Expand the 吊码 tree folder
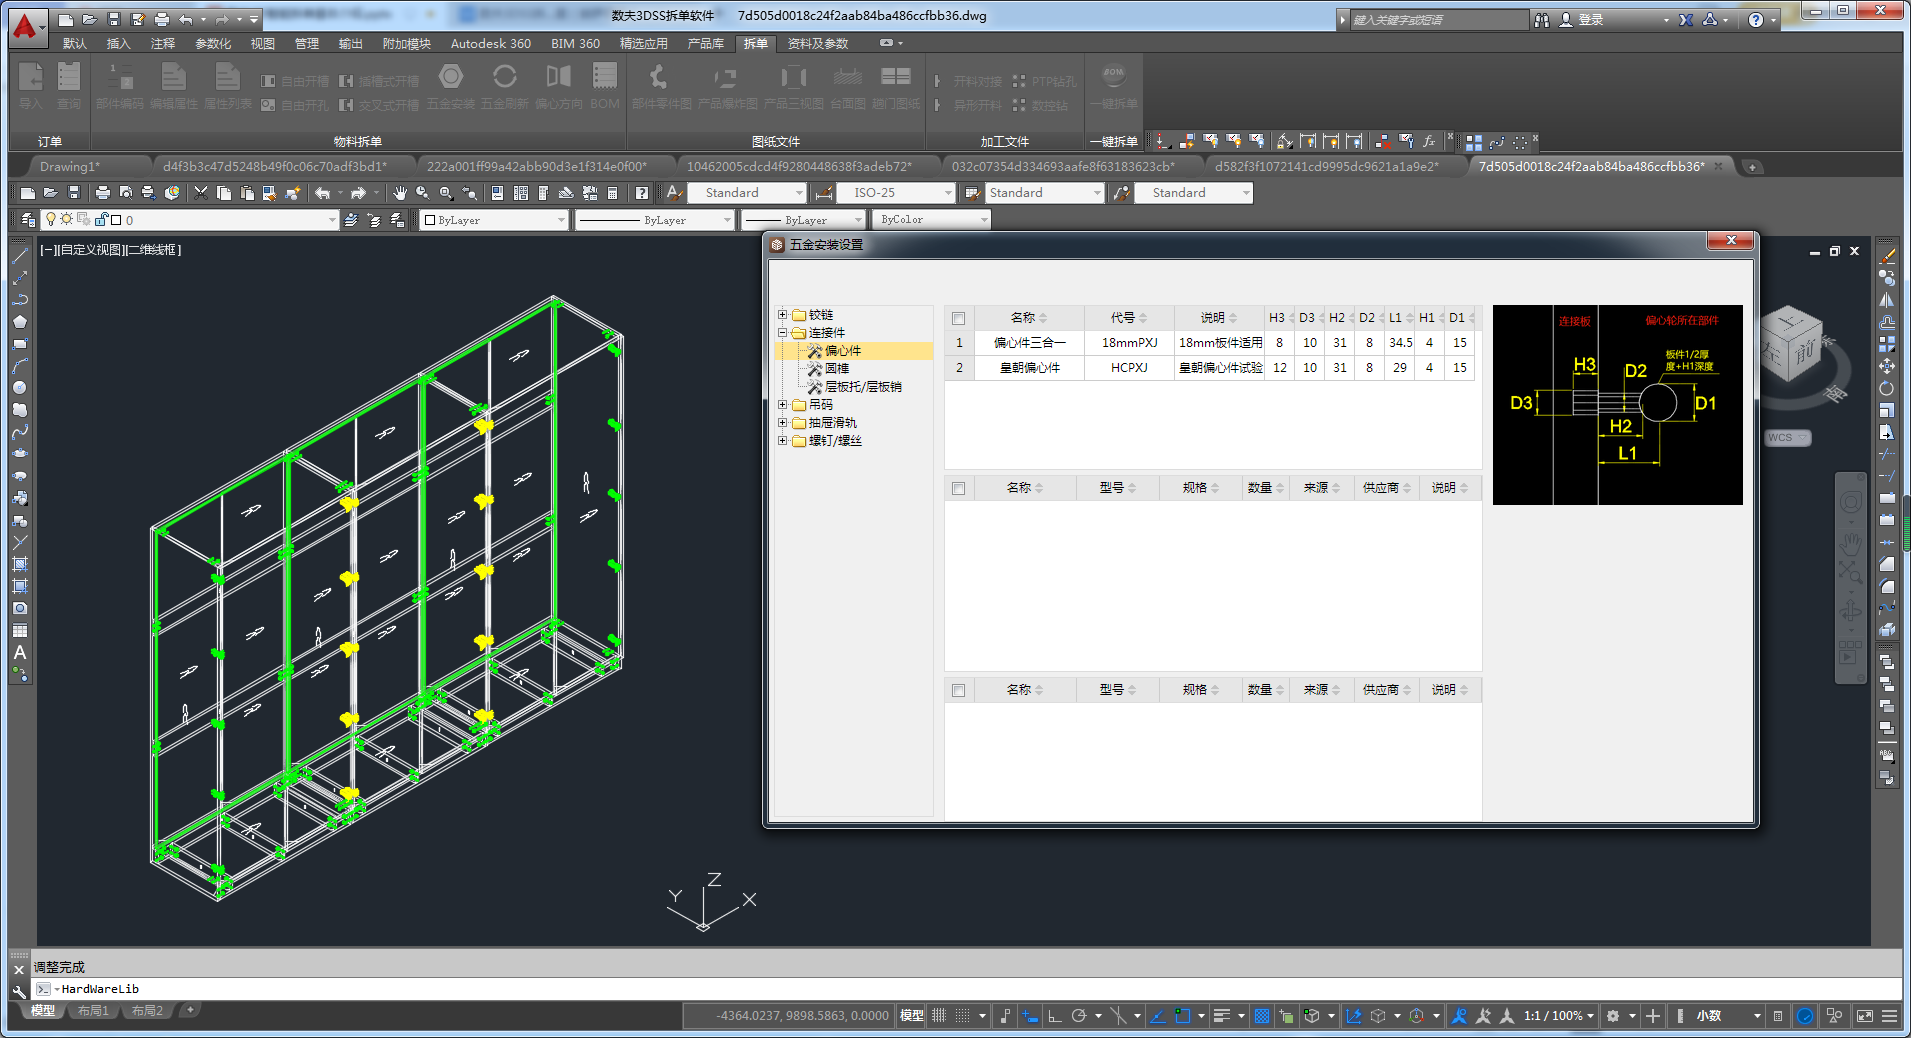The width and height of the screenshot is (1911, 1038). point(783,405)
